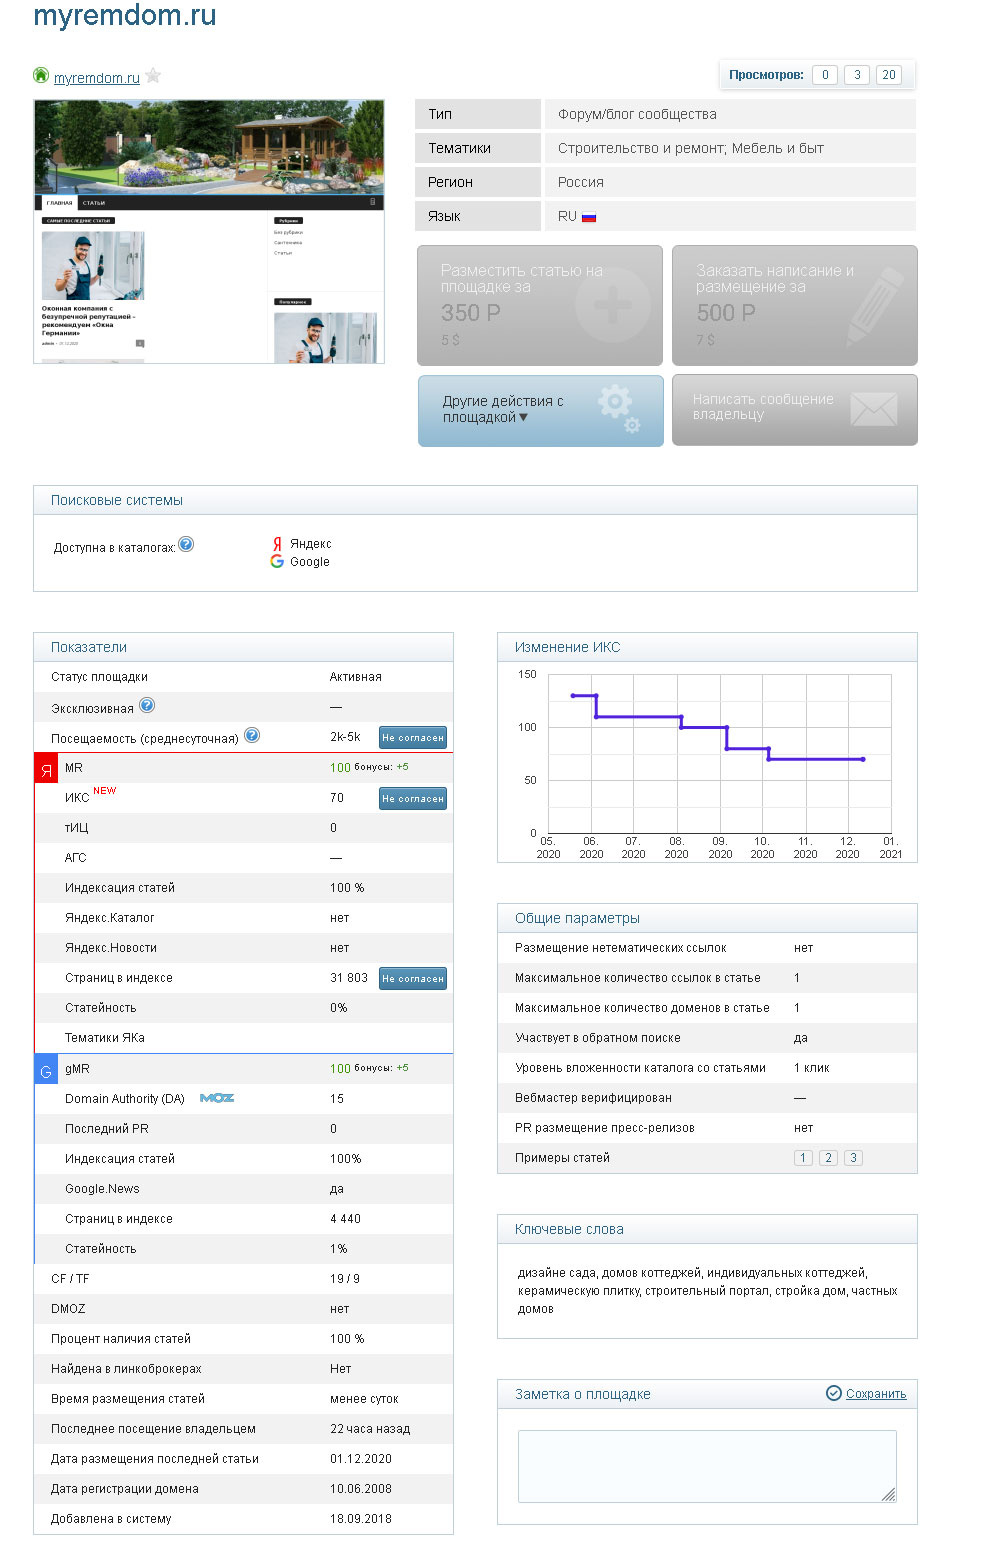Screen dimensions: 988x1563
Task: Click the checkmark icon beside 'Сохранить'
Action: 833,1393
